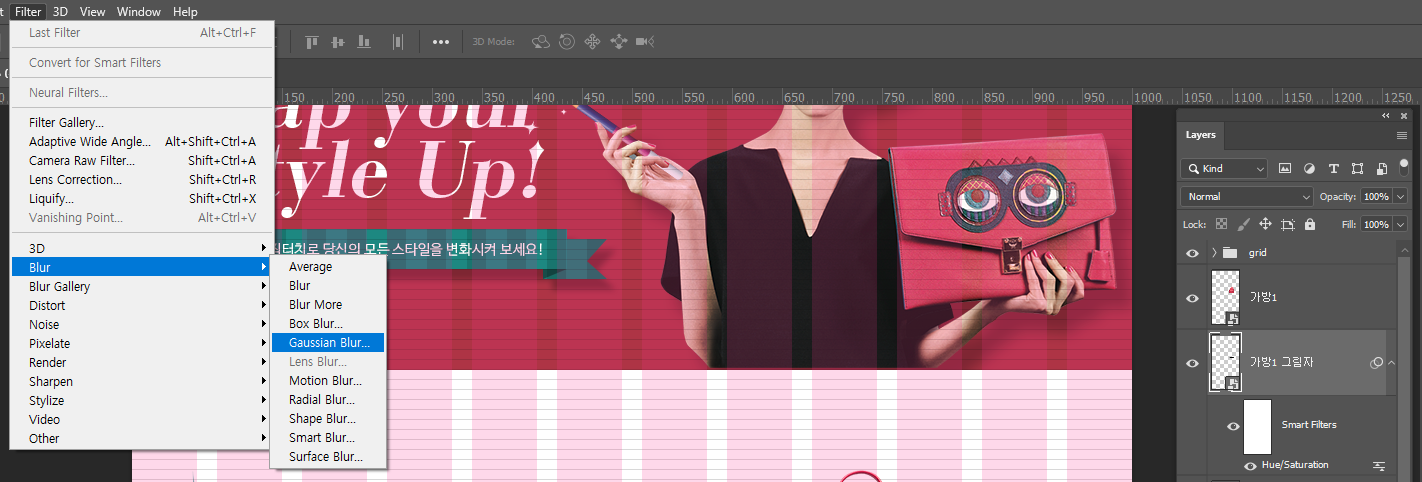Click the Lock all padlock icon
The image size is (1422, 482).
coord(1310,224)
